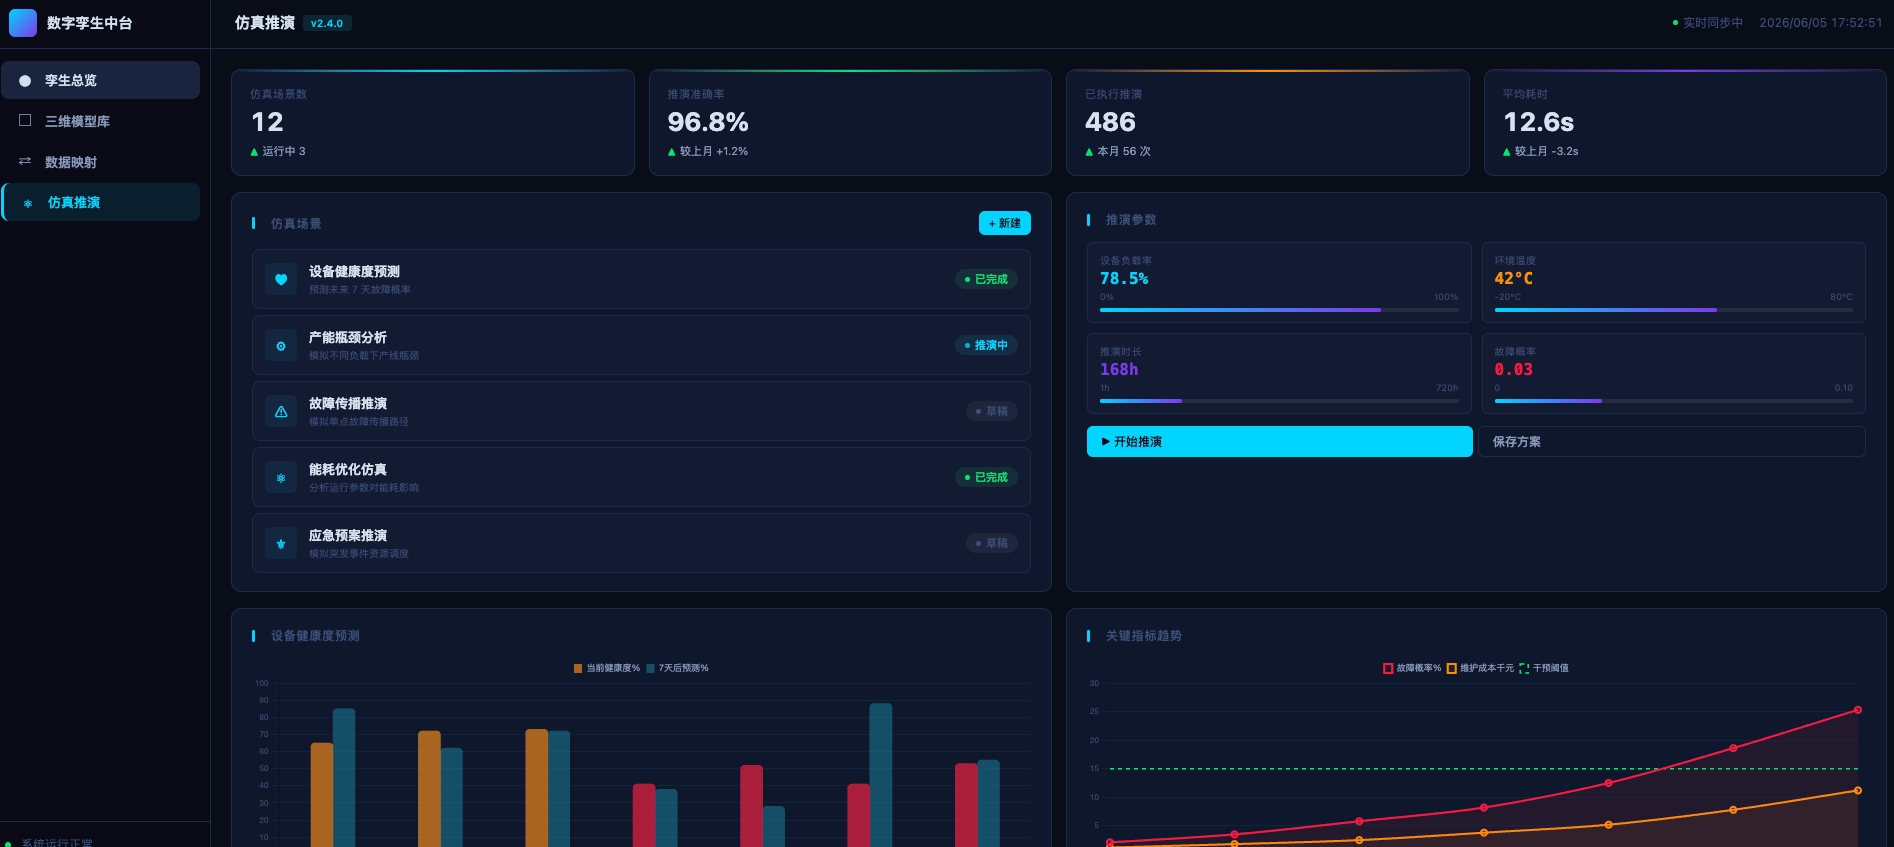Go to 数据映射 in the sidebar

coord(101,162)
